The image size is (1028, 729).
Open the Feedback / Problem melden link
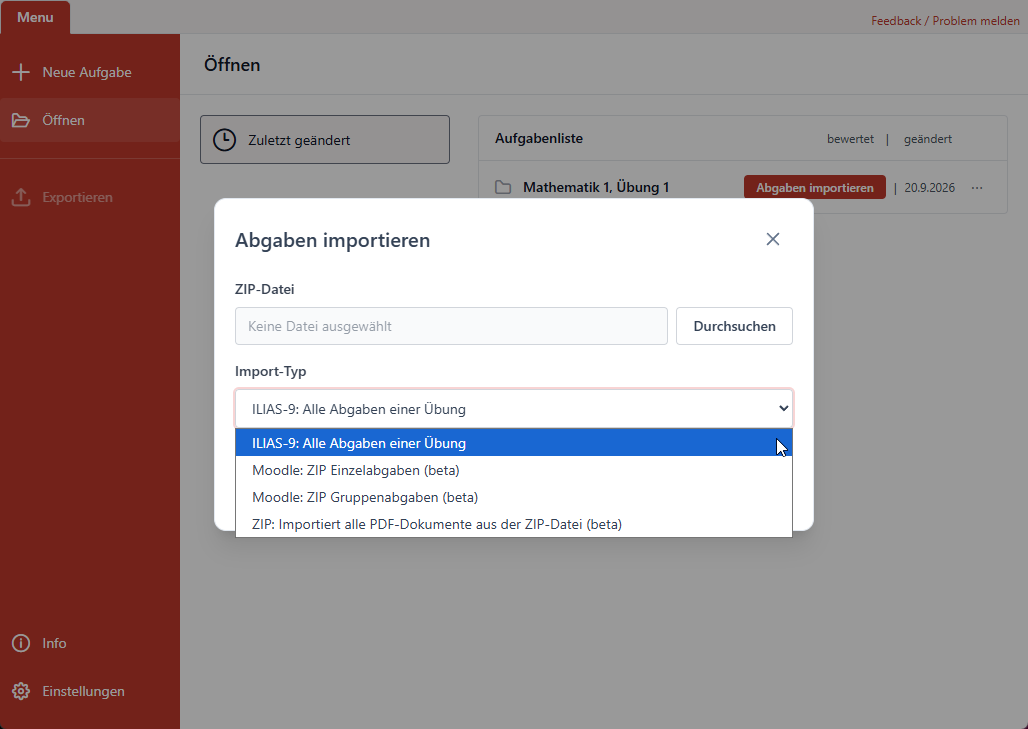point(945,21)
